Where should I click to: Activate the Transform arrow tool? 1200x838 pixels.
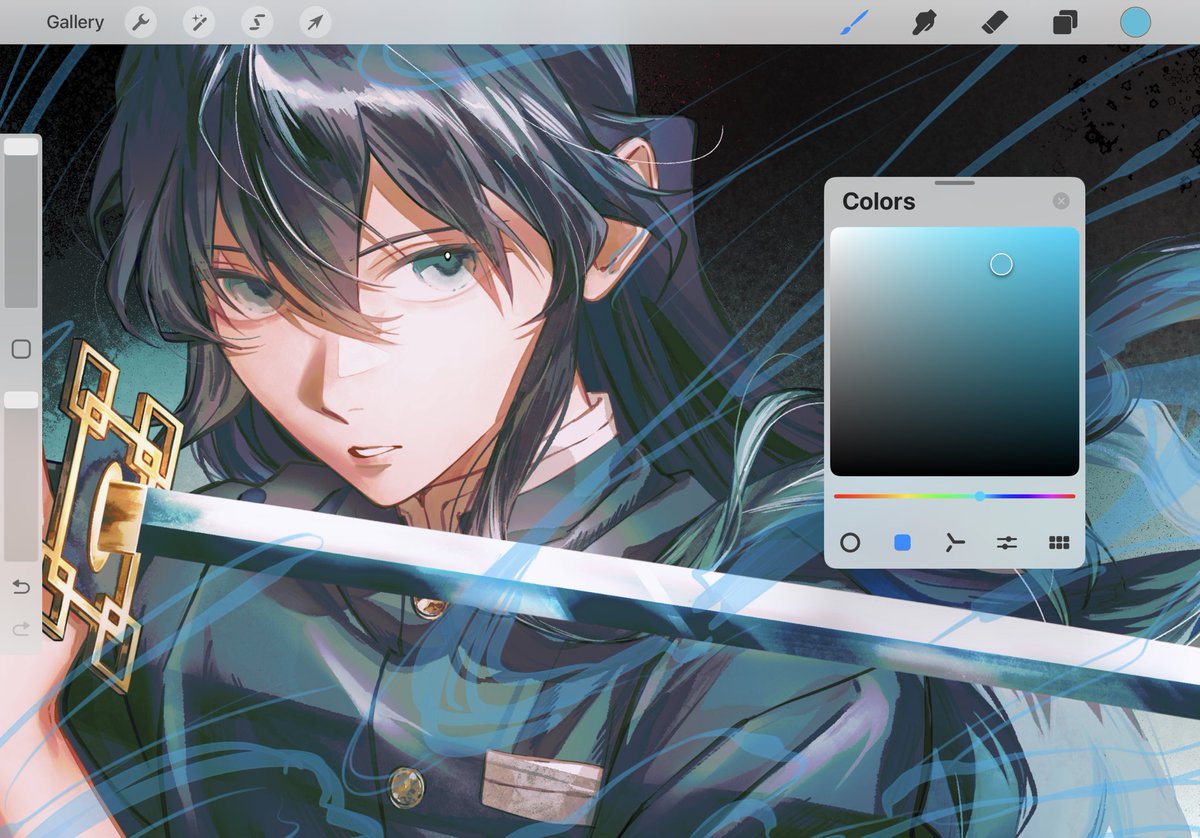pyautogui.click(x=315, y=22)
